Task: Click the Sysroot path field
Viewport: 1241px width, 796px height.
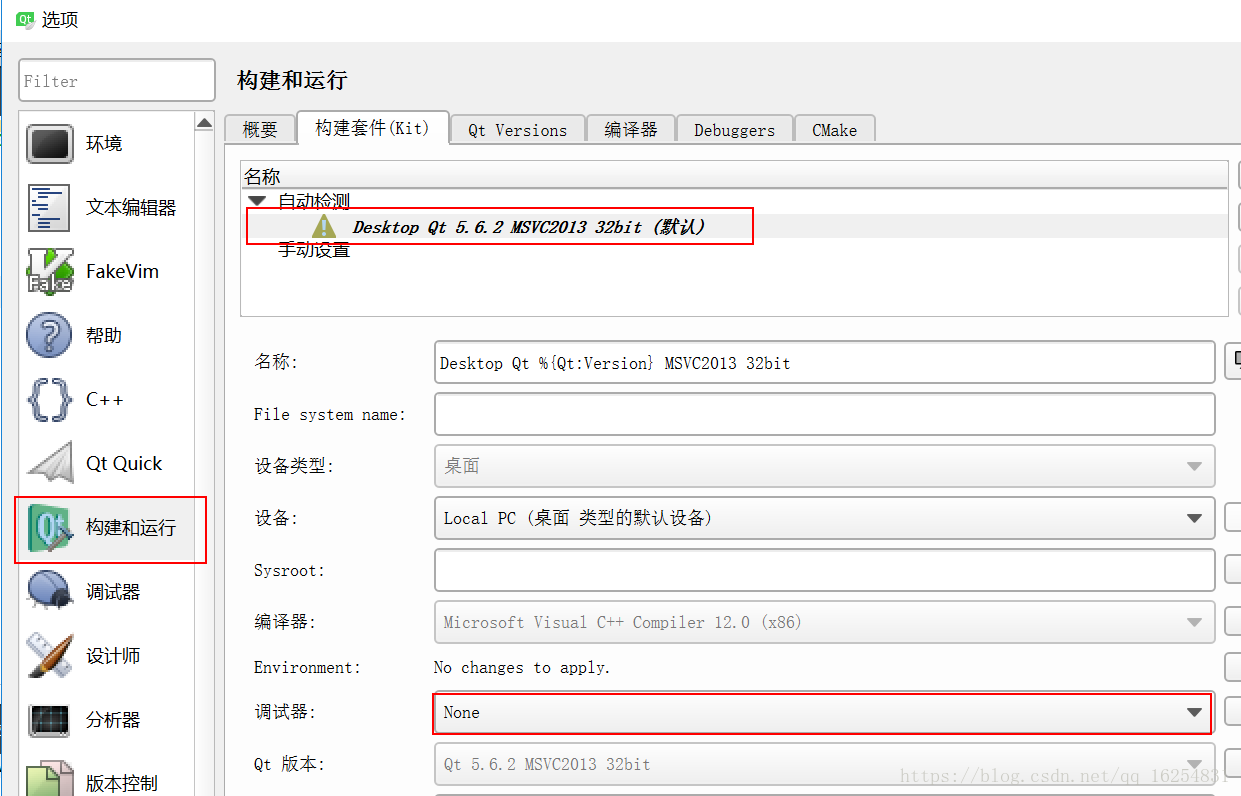Action: coord(824,570)
